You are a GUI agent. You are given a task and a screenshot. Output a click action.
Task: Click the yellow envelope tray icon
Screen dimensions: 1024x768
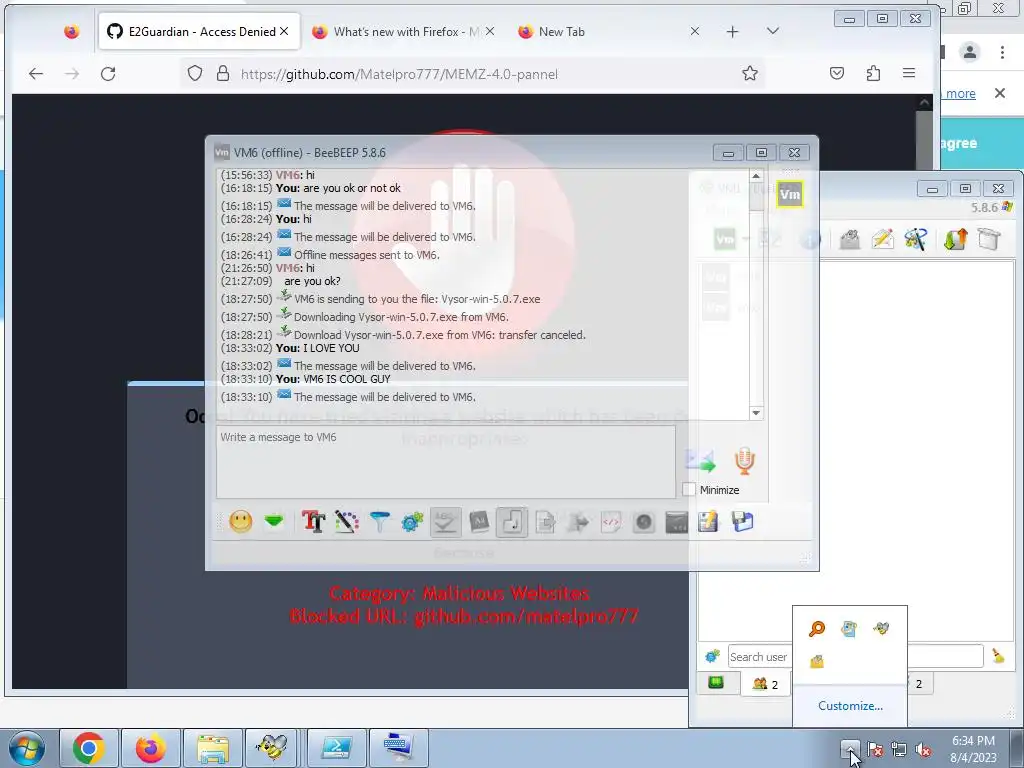tap(817, 661)
